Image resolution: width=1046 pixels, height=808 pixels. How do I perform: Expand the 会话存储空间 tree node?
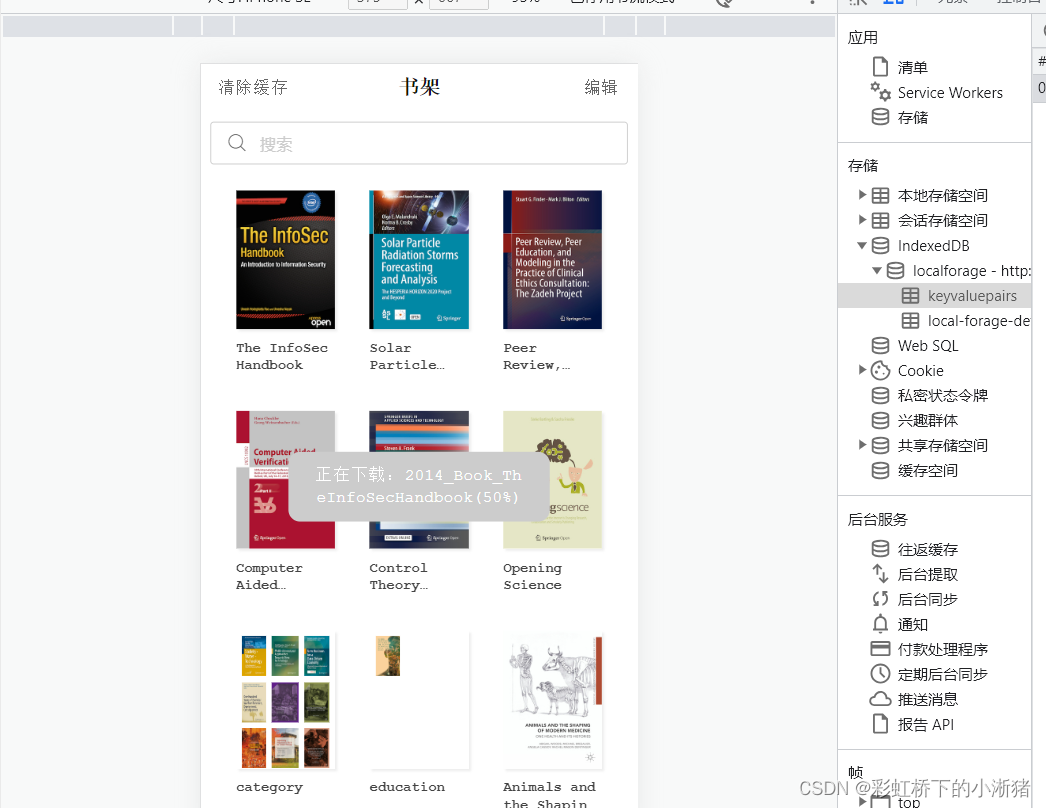click(x=862, y=220)
